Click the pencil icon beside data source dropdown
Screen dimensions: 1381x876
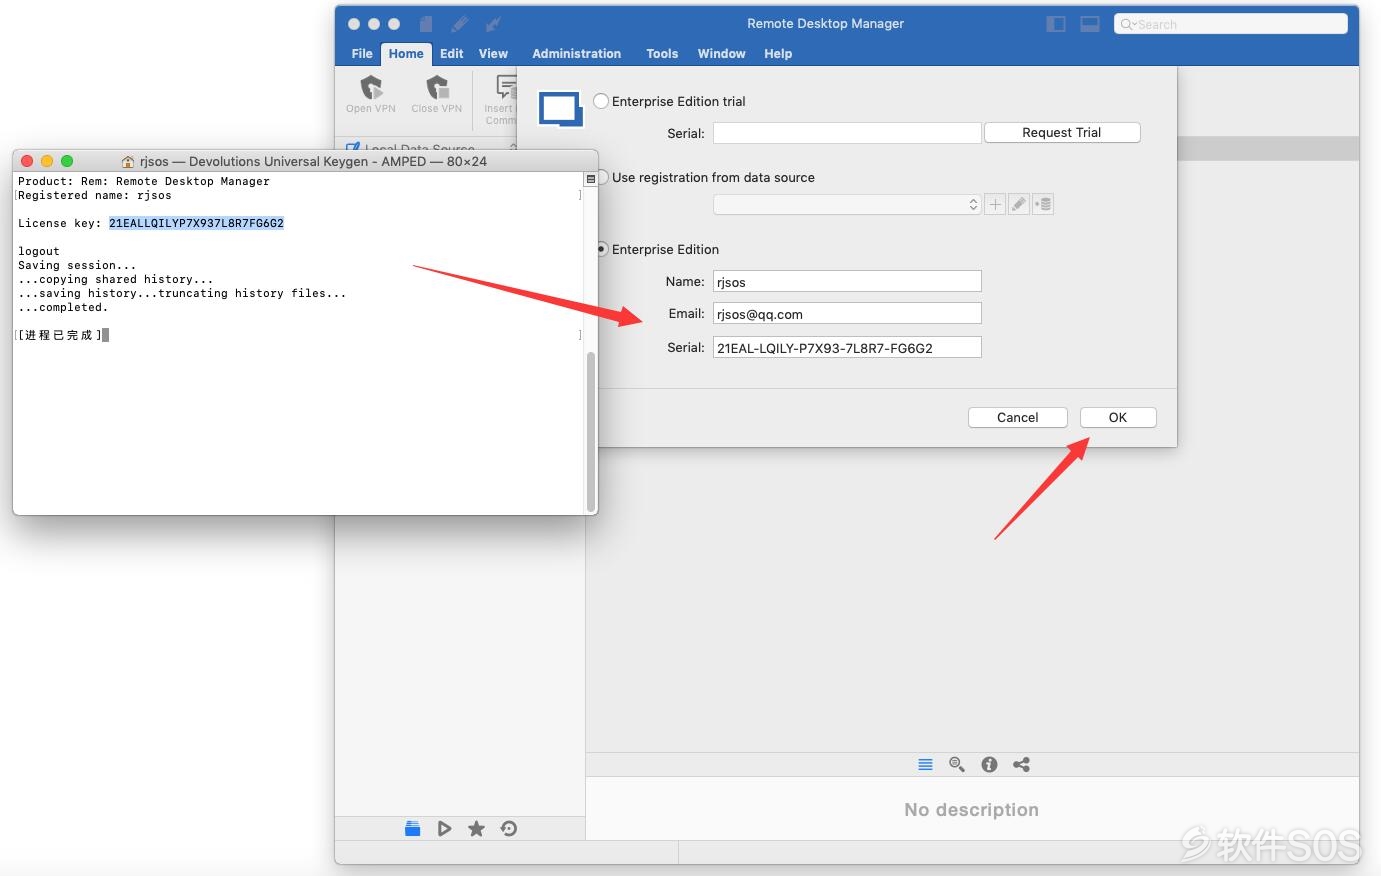1019,204
